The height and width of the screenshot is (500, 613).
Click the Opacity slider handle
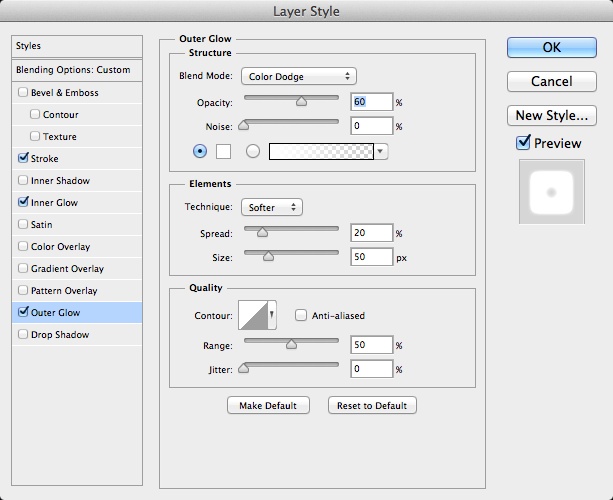302,101
